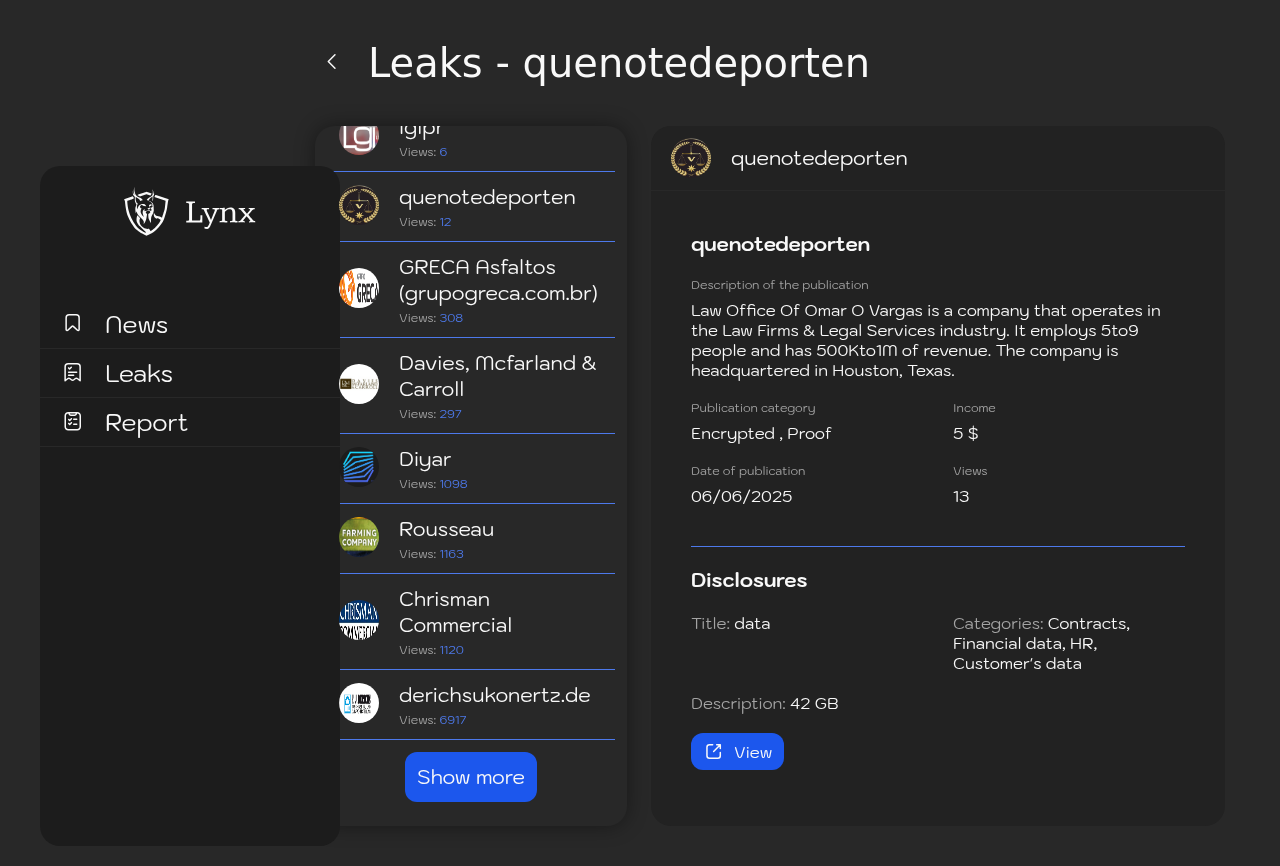This screenshot has height=866, width=1280.
Task: Open the News menu item
Action: pyautogui.click(x=190, y=324)
